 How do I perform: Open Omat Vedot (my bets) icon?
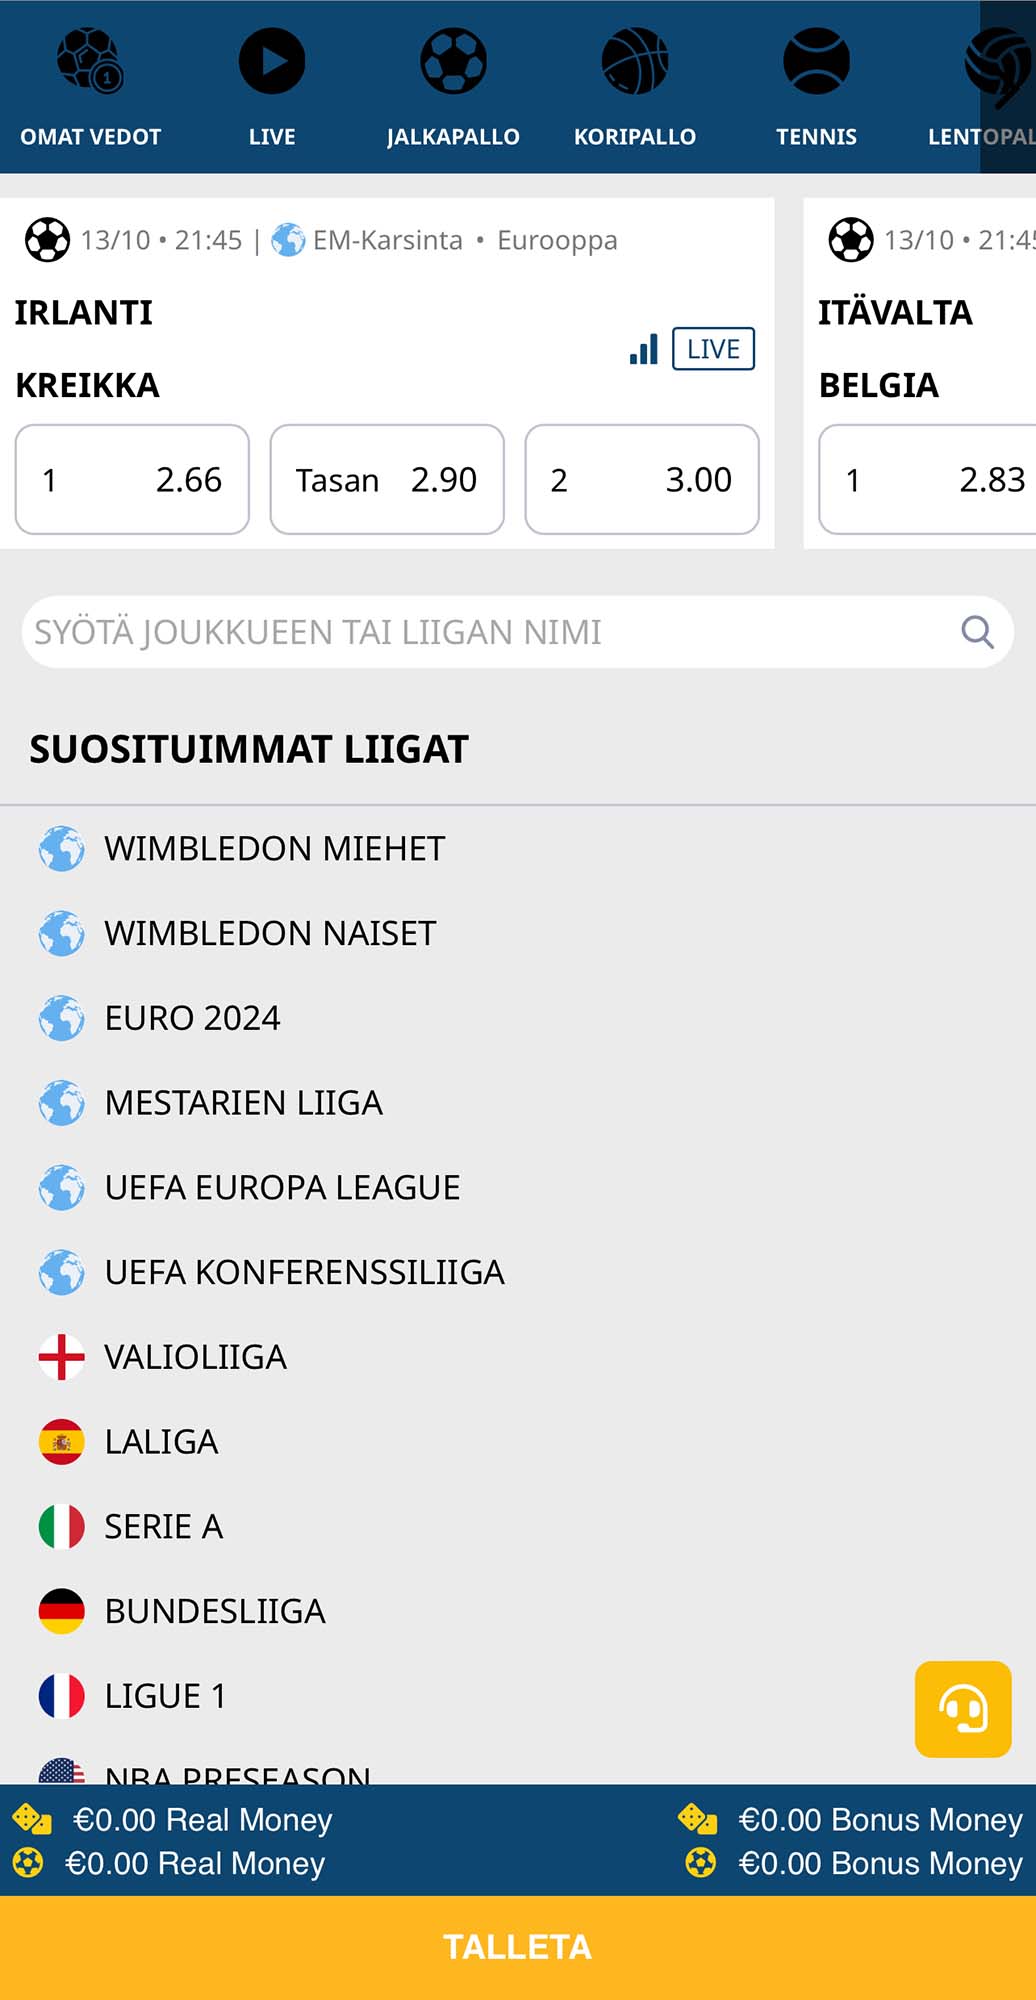(90, 62)
